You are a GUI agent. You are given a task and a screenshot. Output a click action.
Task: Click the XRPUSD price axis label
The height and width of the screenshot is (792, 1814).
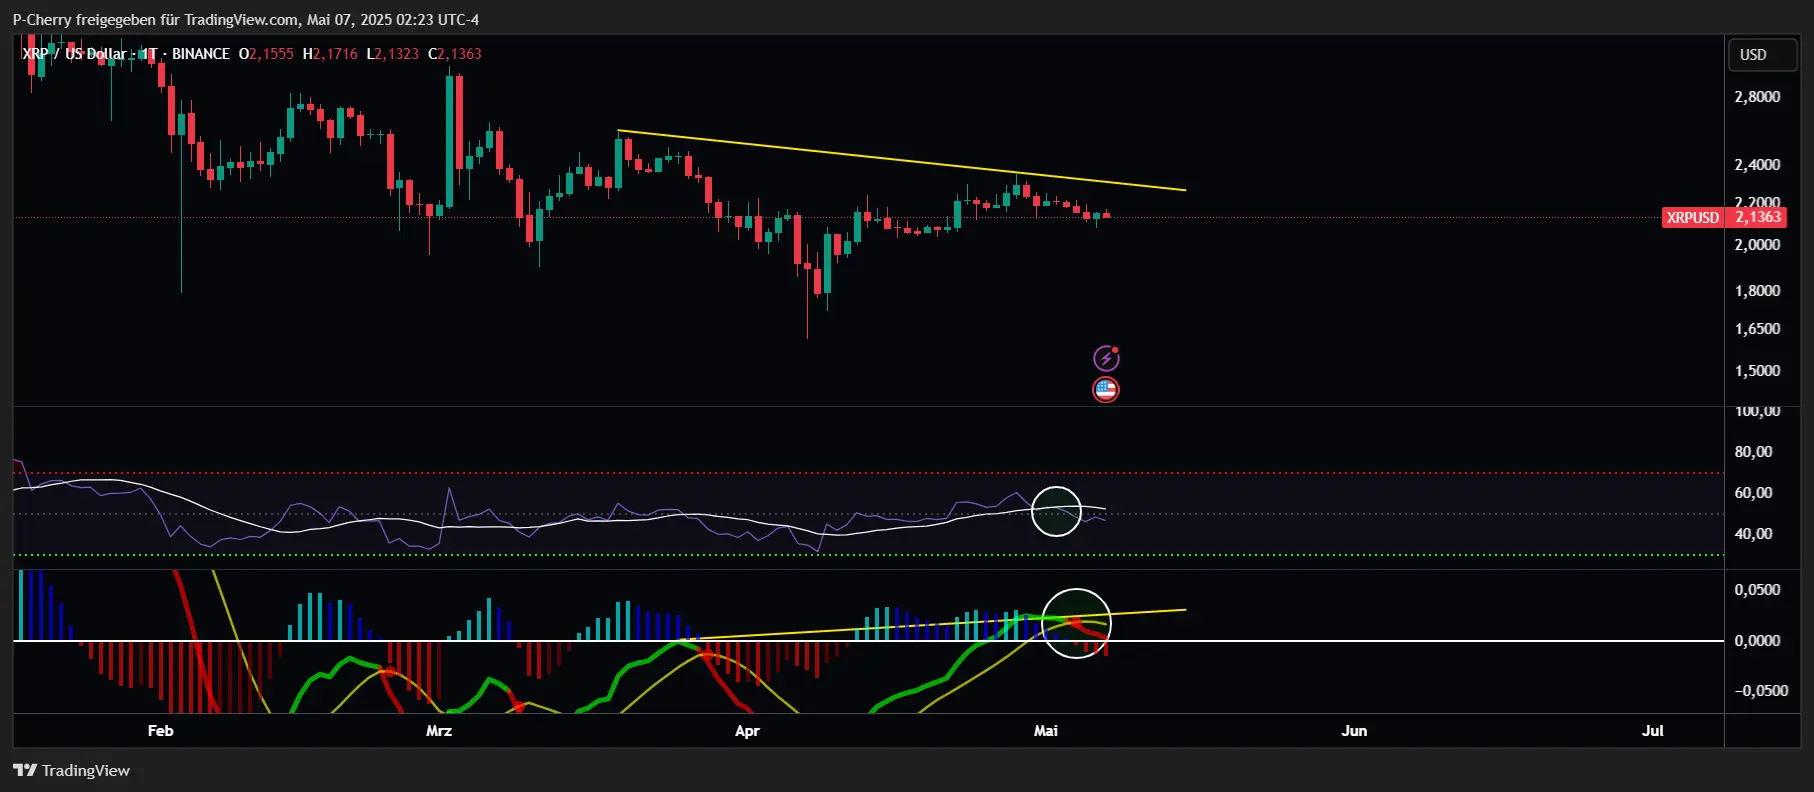click(x=1693, y=217)
